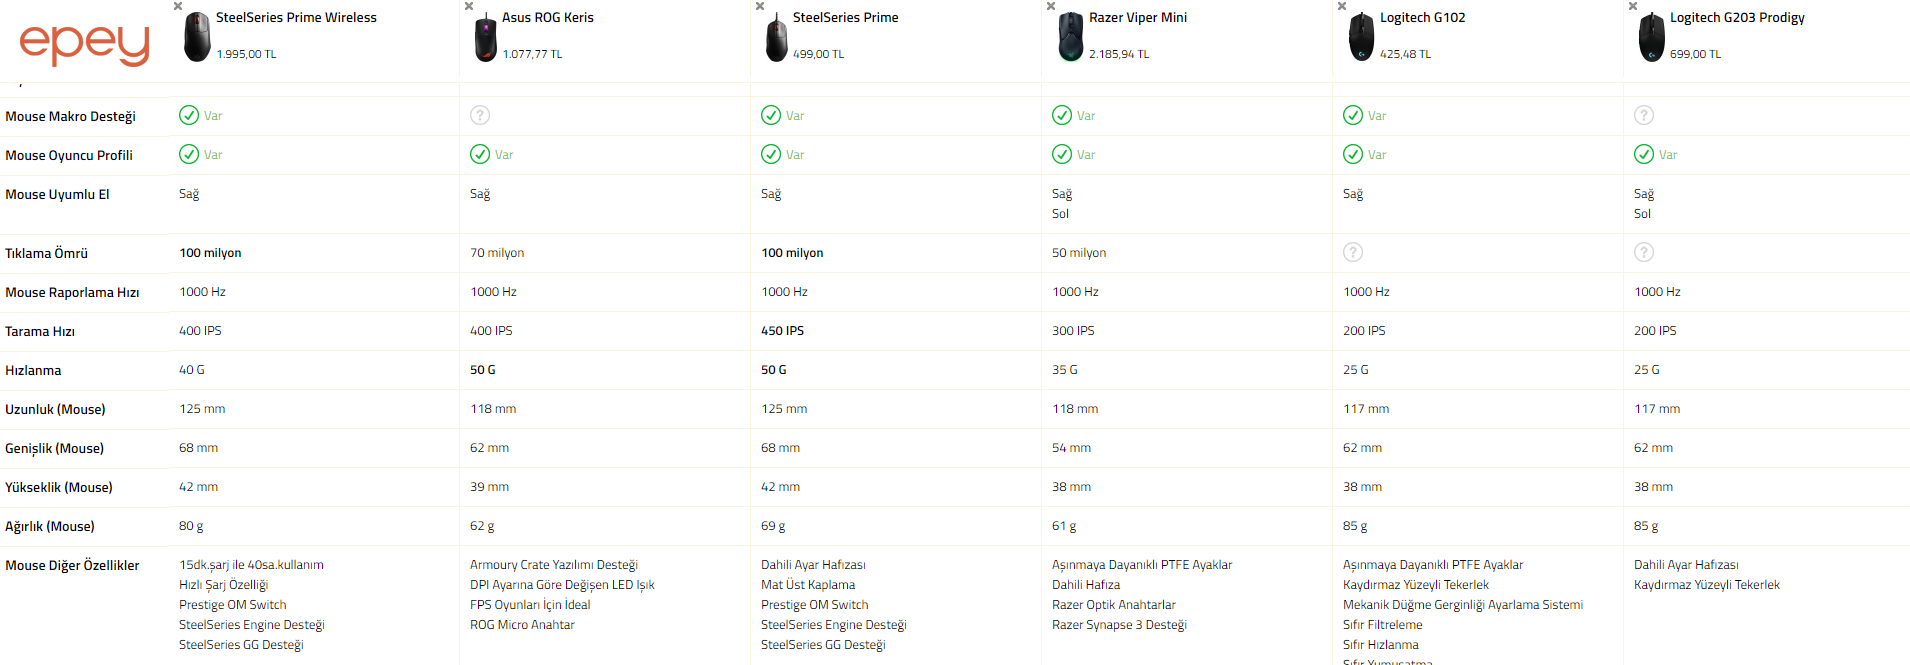Remove Logitech G203 Prodigy column
This screenshot has height=665, width=1910.
coord(1633,6)
